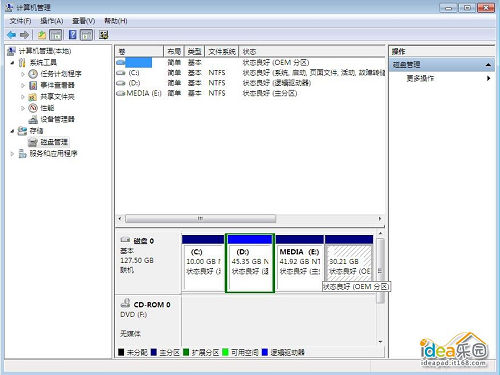Collapse the 系统工具 tree node

[12, 62]
